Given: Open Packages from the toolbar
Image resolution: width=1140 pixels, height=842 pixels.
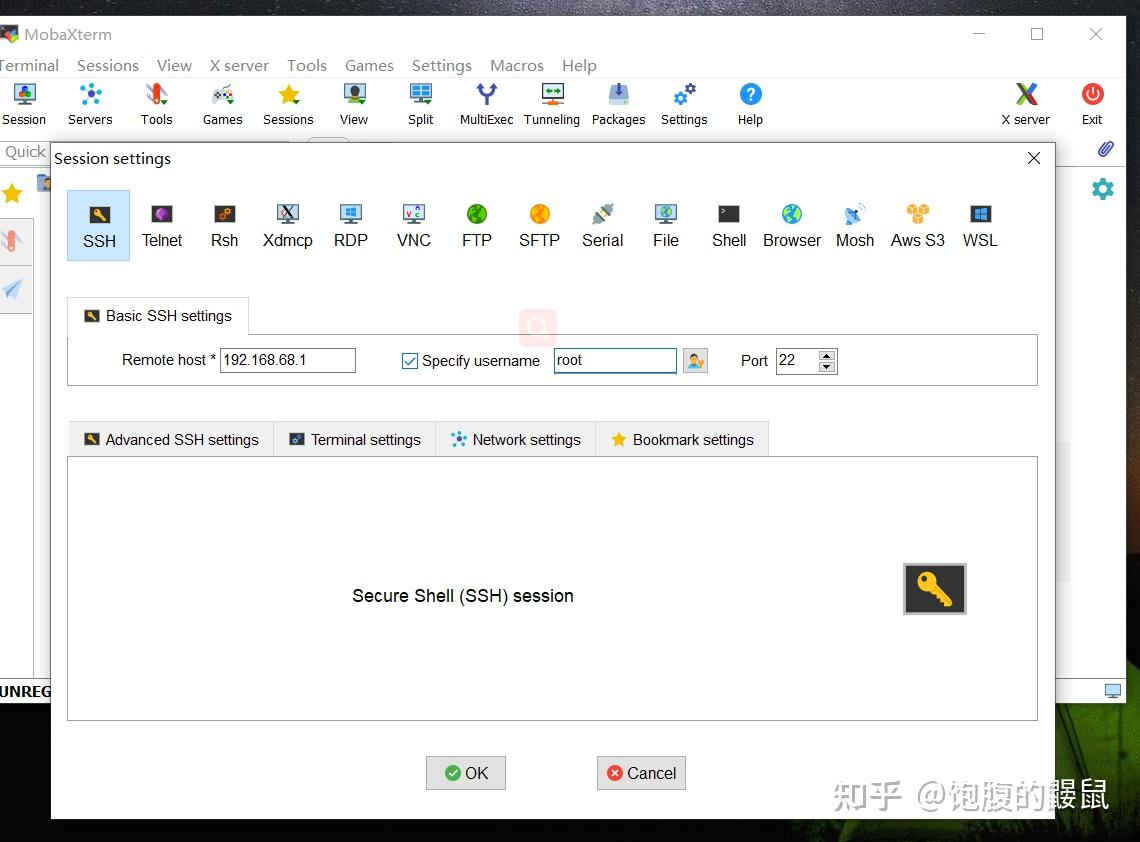Looking at the screenshot, I should [x=618, y=105].
